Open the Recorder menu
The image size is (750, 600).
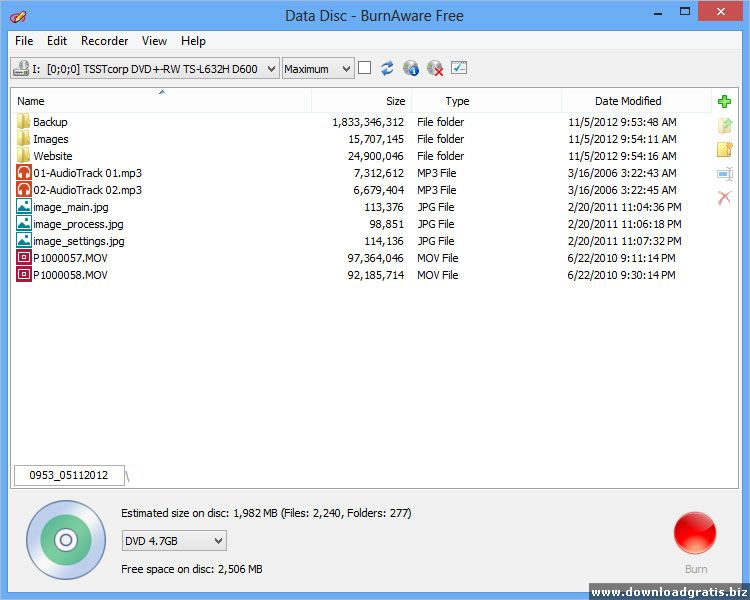[105, 41]
